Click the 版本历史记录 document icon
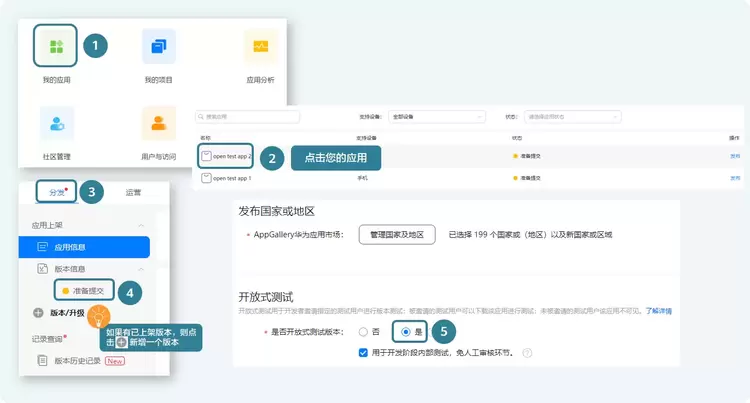The image size is (750, 403). click(41, 360)
